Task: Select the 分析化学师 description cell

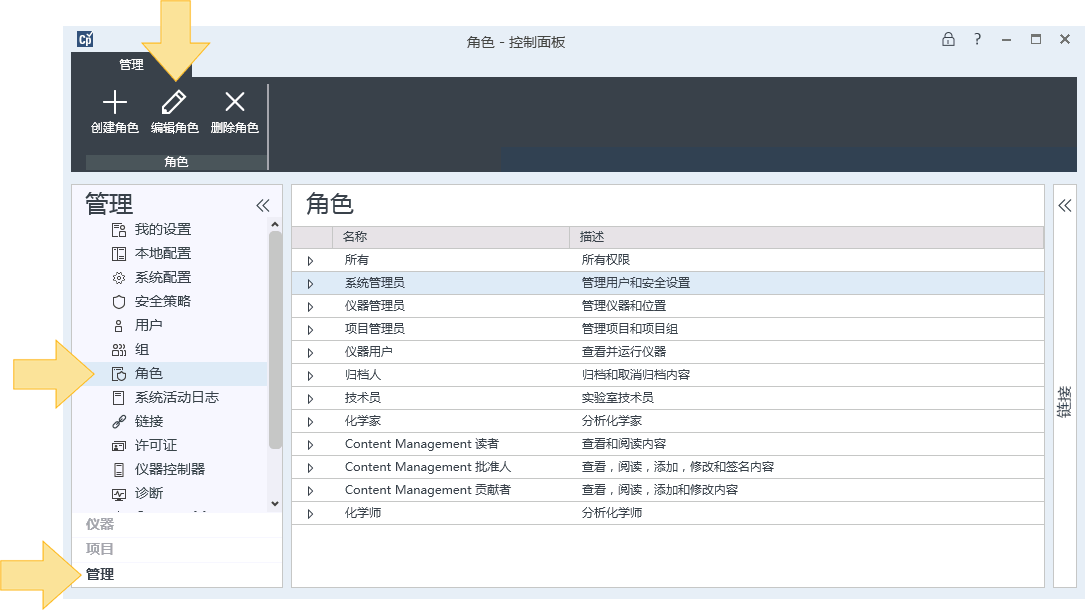Action: tap(612, 512)
